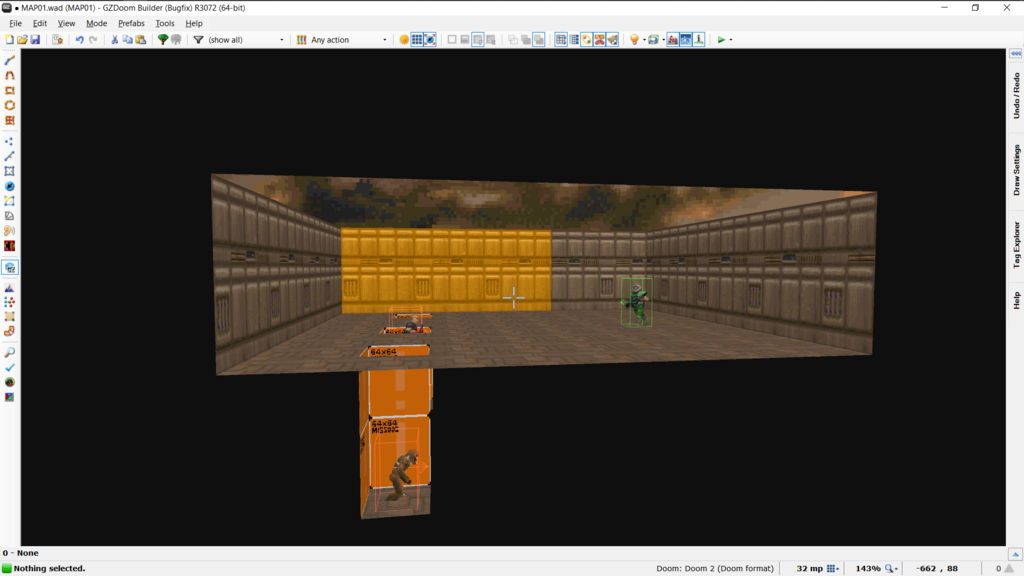Image resolution: width=1024 pixels, height=576 pixels.
Task: Open the Help side tab
Action: coord(1016,300)
